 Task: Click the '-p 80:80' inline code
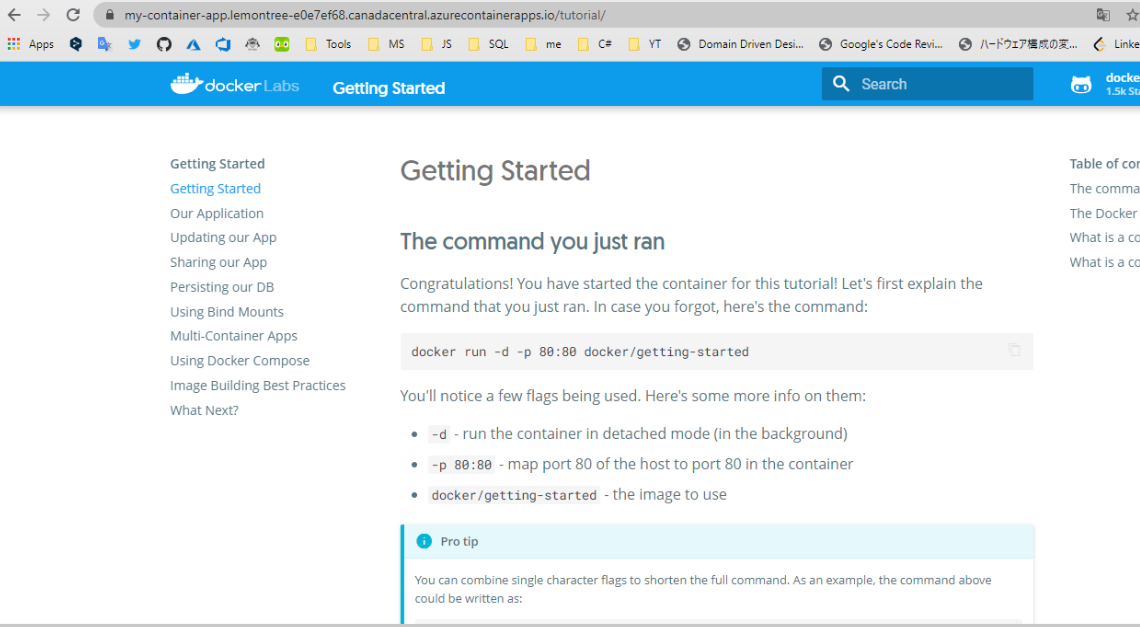click(462, 465)
